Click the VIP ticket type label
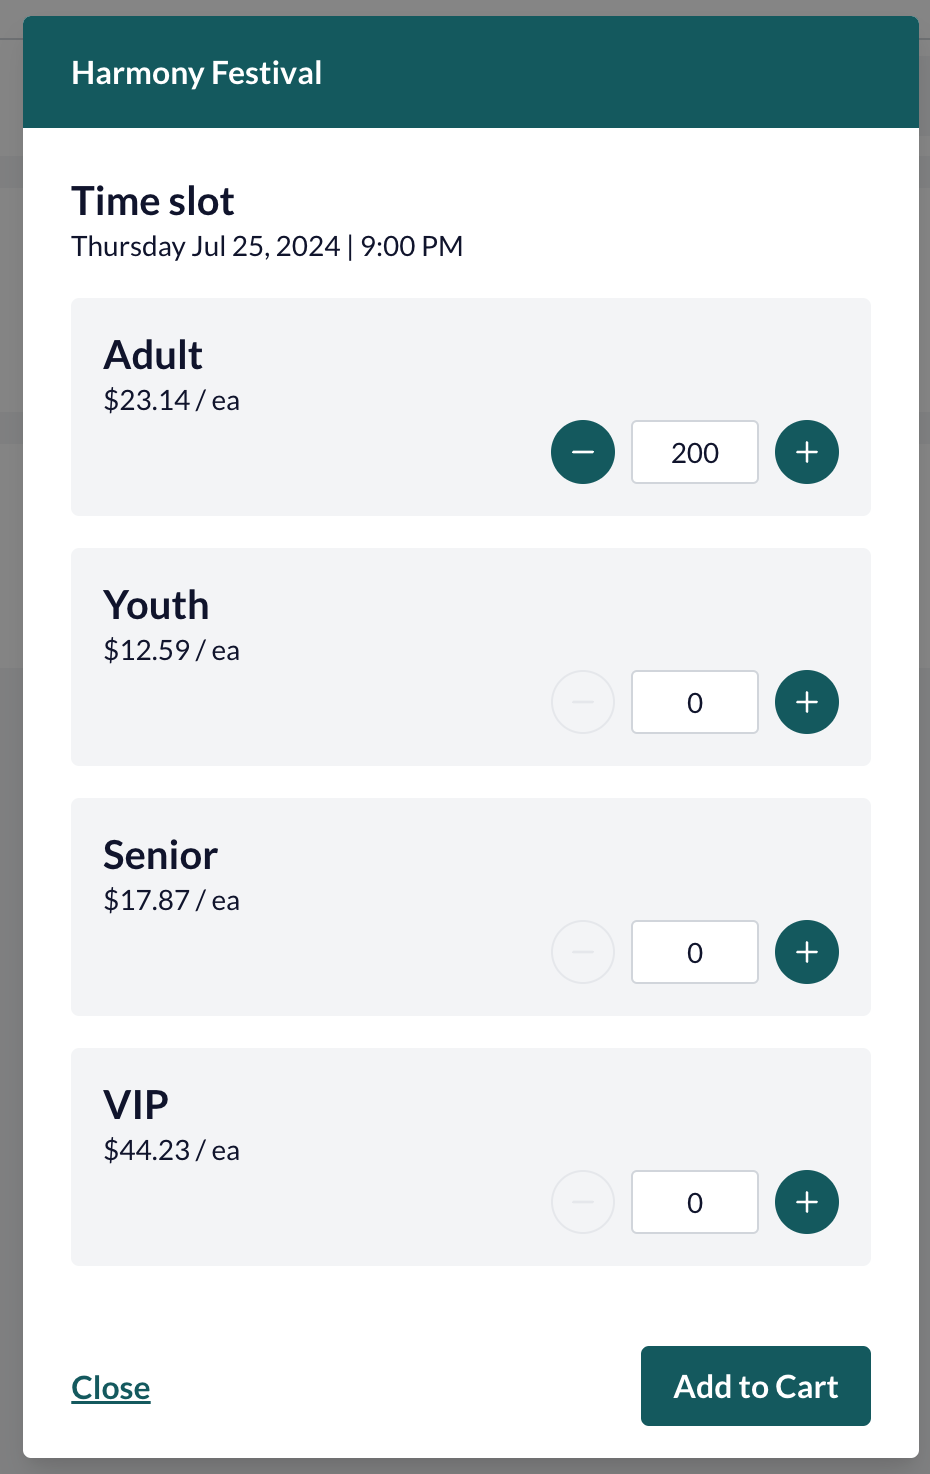This screenshot has height=1474, width=930. tap(136, 1105)
